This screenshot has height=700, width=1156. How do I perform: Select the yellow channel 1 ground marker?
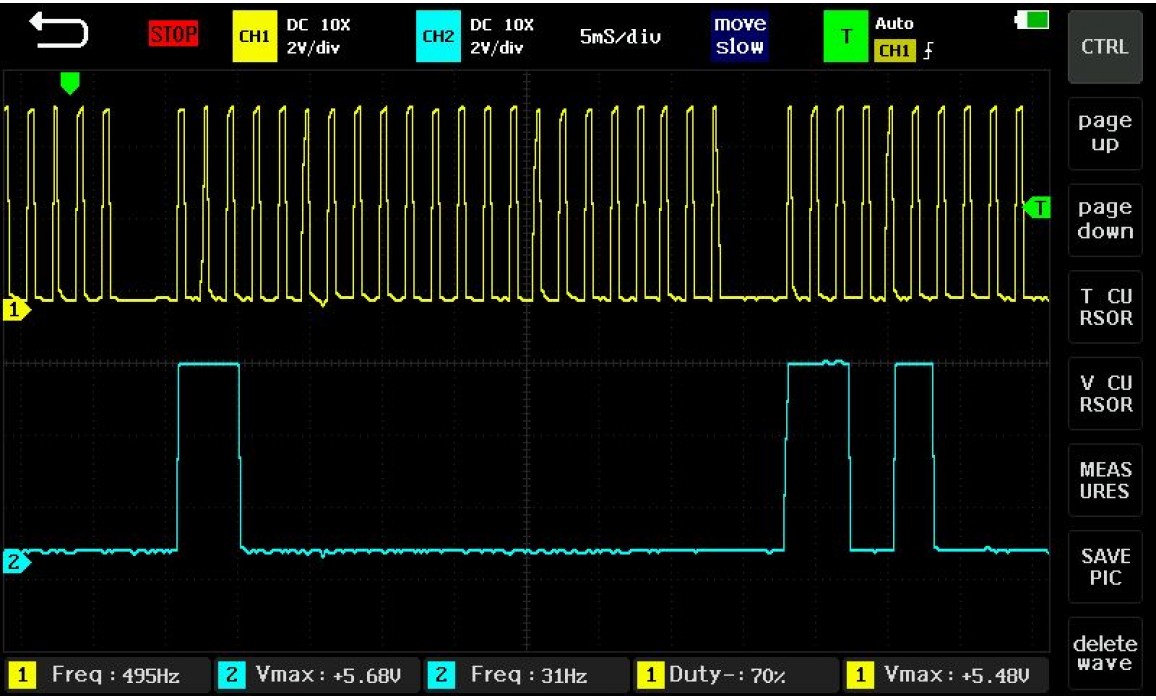(x=16, y=311)
